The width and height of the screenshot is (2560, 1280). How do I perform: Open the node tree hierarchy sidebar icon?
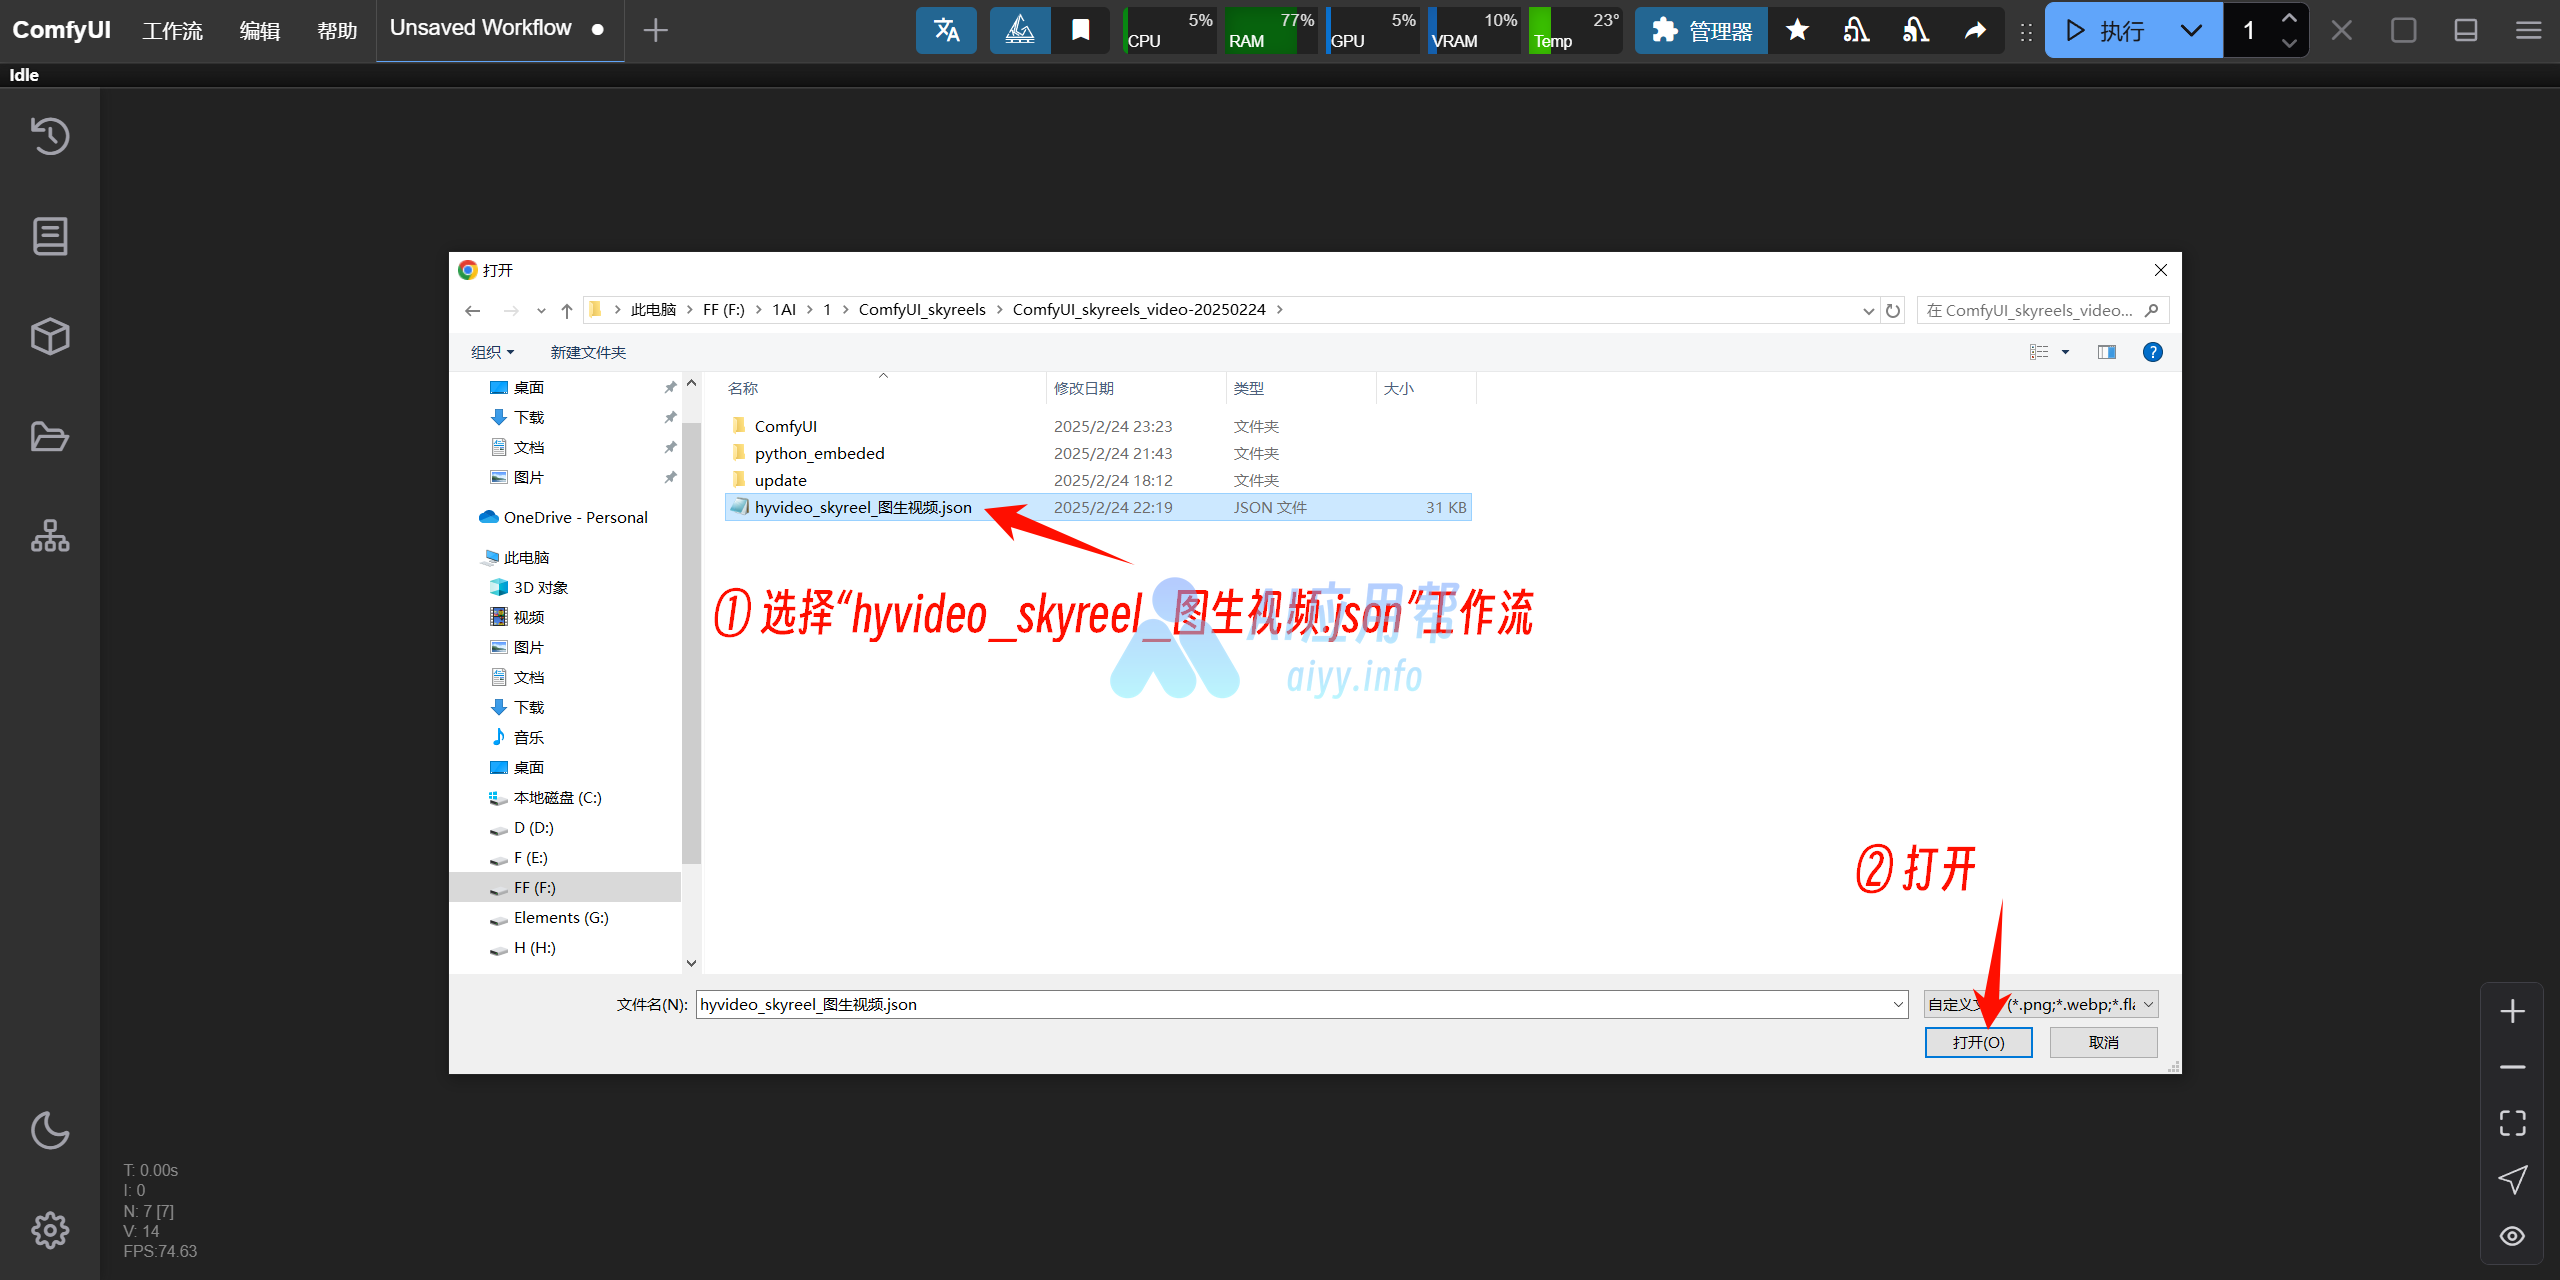pyautogui.click(x=50, y=536)
